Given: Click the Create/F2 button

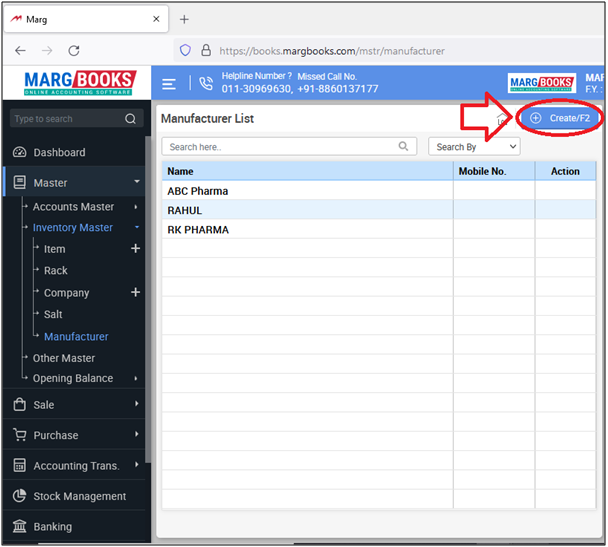Looking at the screenshot, I should (560, 118).
